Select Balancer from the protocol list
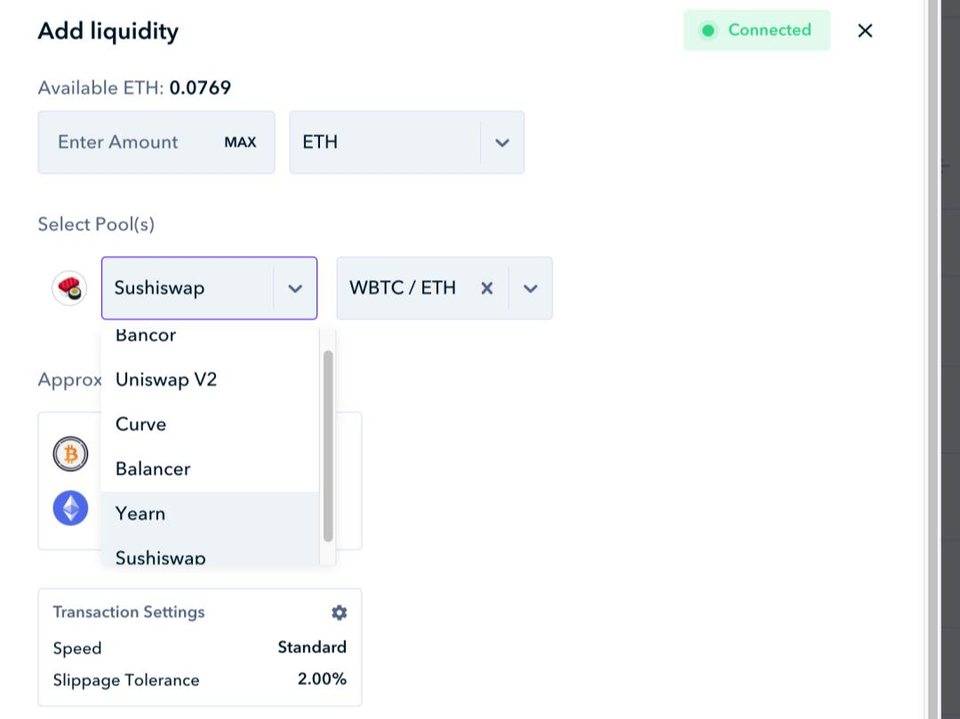Viewport: 960px width, 719px height. click(x=153, y=469)
